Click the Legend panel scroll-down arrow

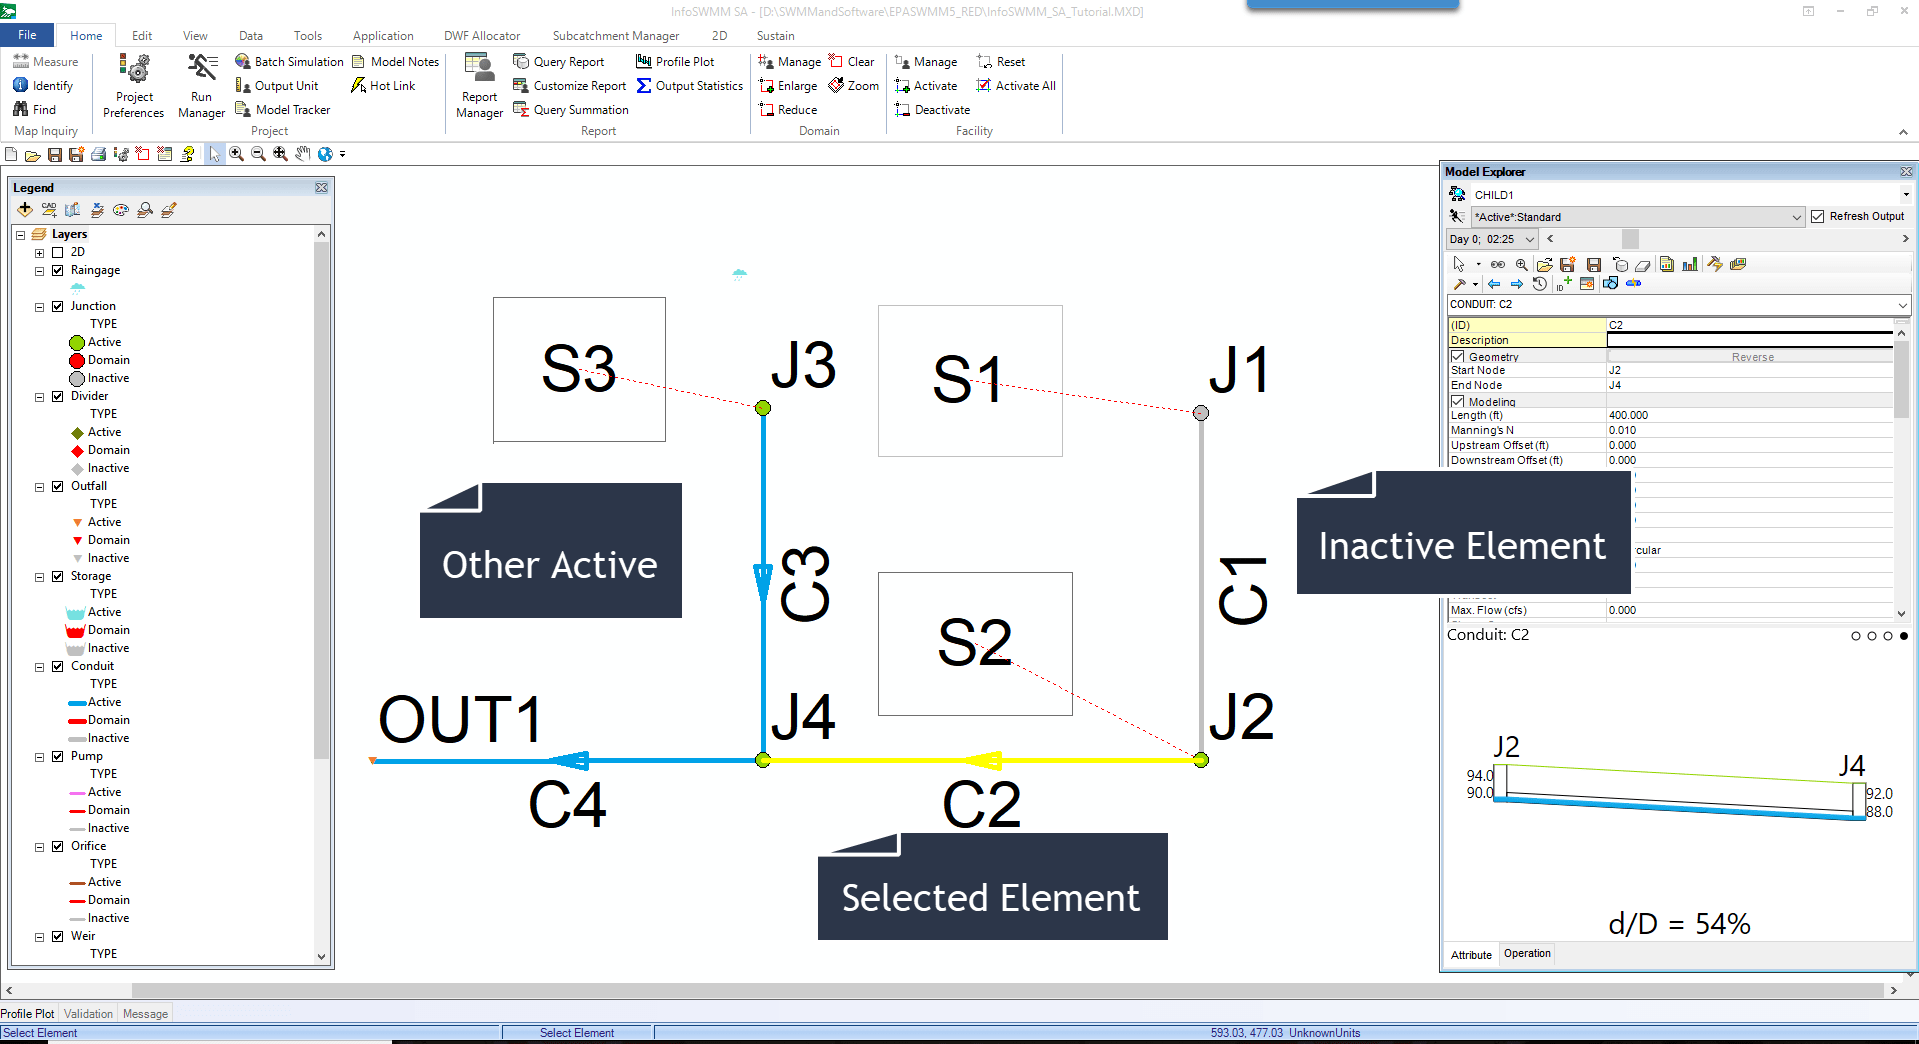[321, 956]
